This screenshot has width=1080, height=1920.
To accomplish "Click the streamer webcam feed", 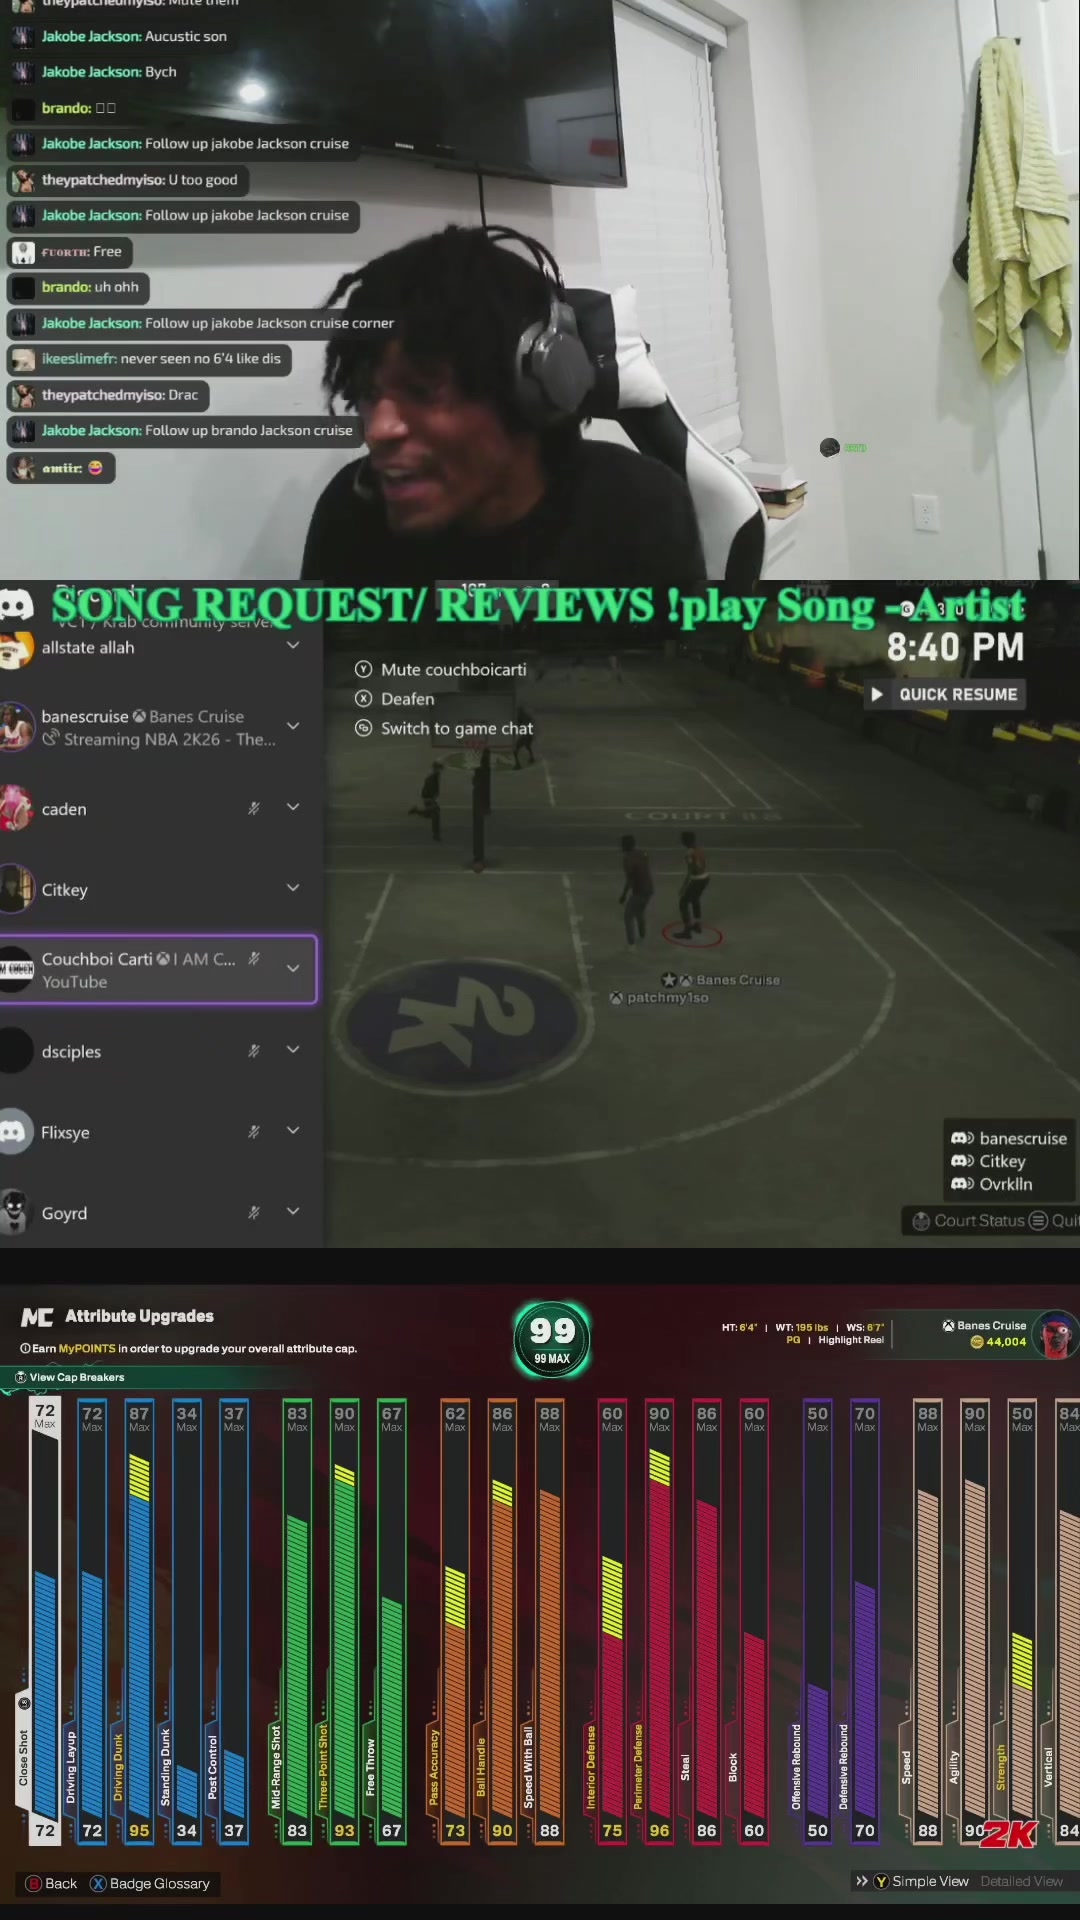I will click(x=540, y=289).
